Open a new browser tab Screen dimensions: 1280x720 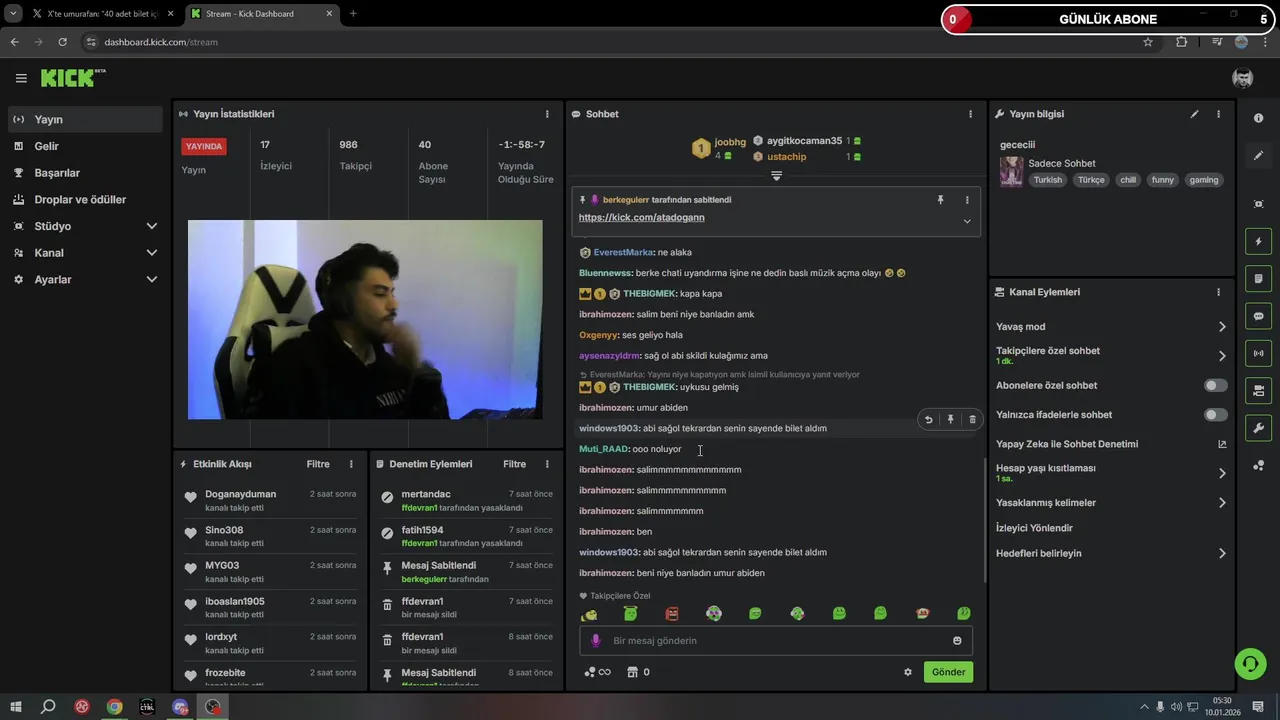coord(352,14)
